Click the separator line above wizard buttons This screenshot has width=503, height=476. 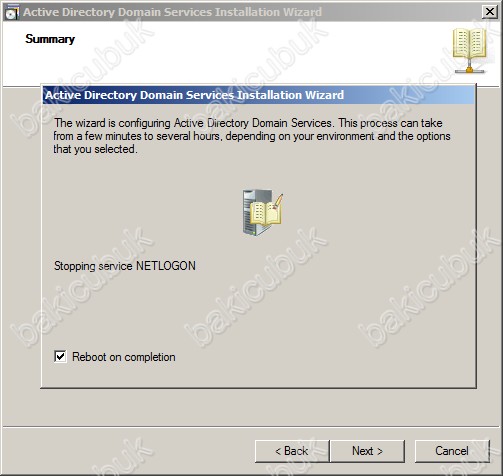click(x=251, y=426)
